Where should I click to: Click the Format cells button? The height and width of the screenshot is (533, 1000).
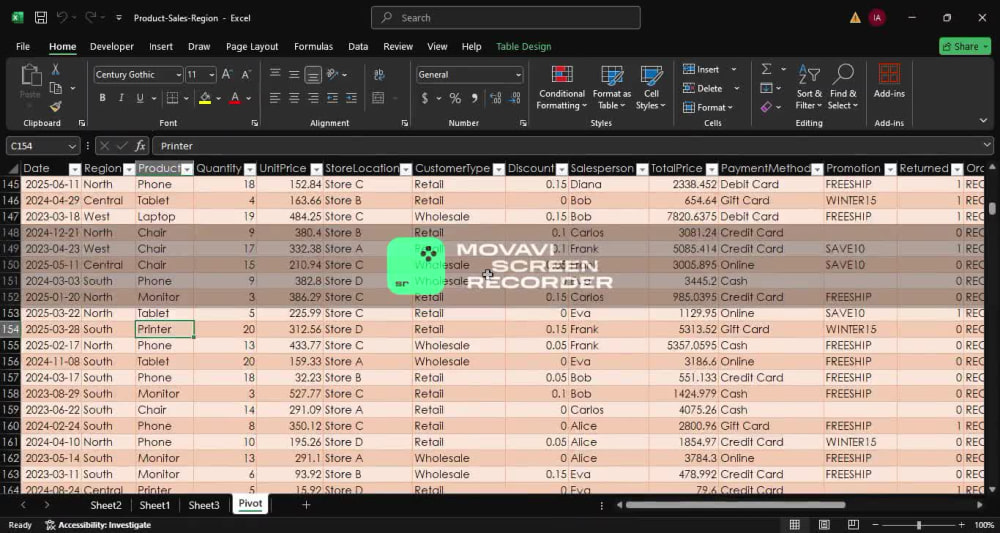click(x=708, y=107)
